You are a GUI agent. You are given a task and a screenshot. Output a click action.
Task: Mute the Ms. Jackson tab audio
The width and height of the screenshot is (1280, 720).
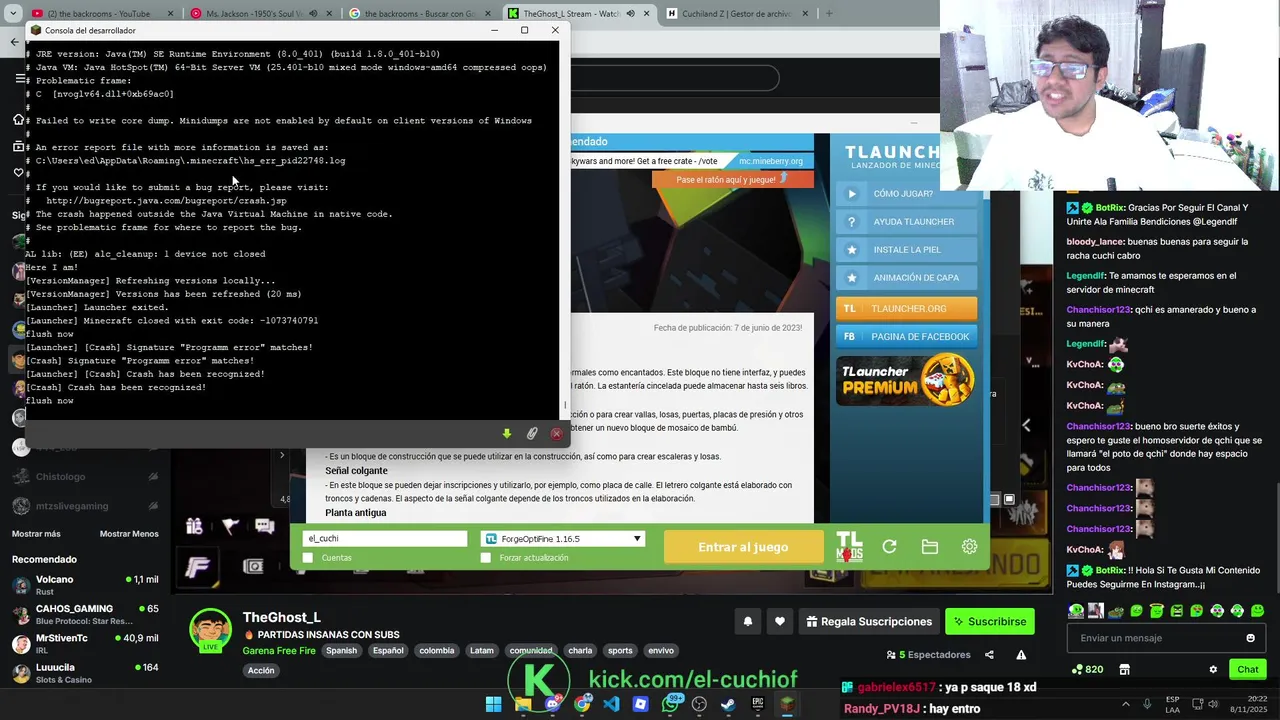point(313,14)
